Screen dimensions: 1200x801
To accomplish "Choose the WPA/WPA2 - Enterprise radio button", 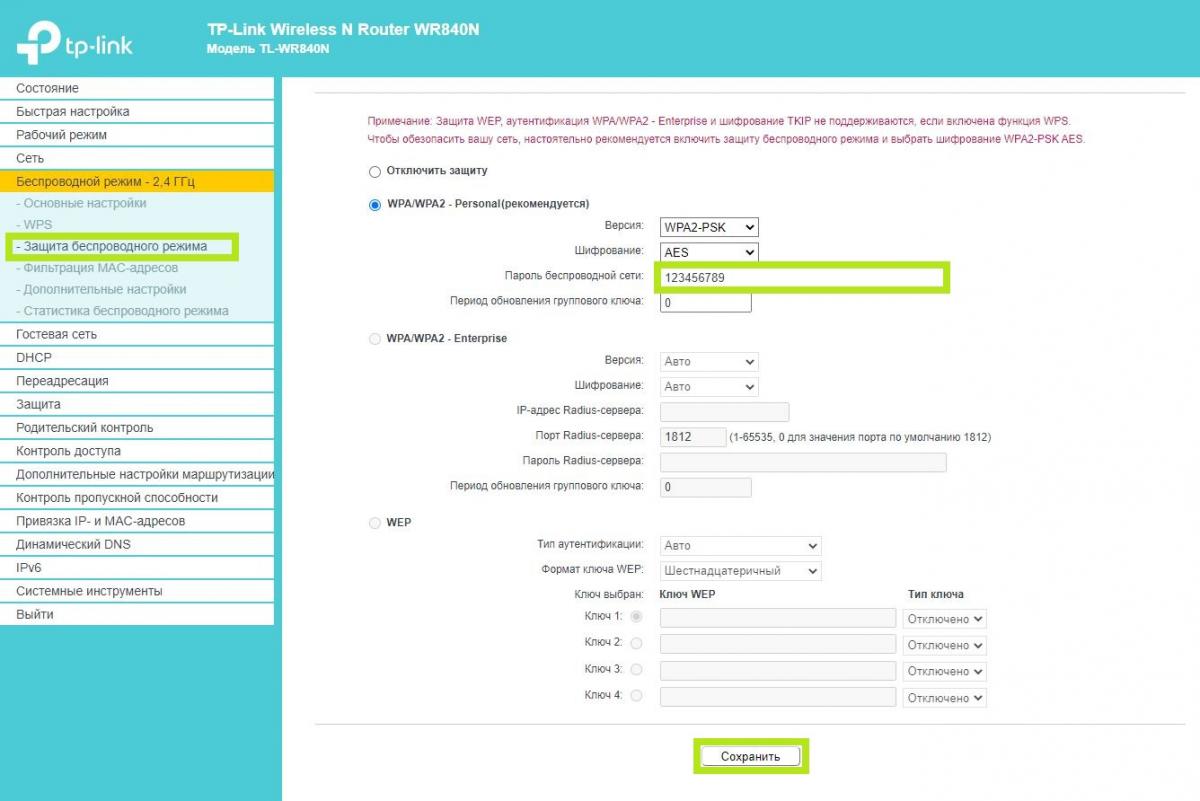I will (375, 339).
